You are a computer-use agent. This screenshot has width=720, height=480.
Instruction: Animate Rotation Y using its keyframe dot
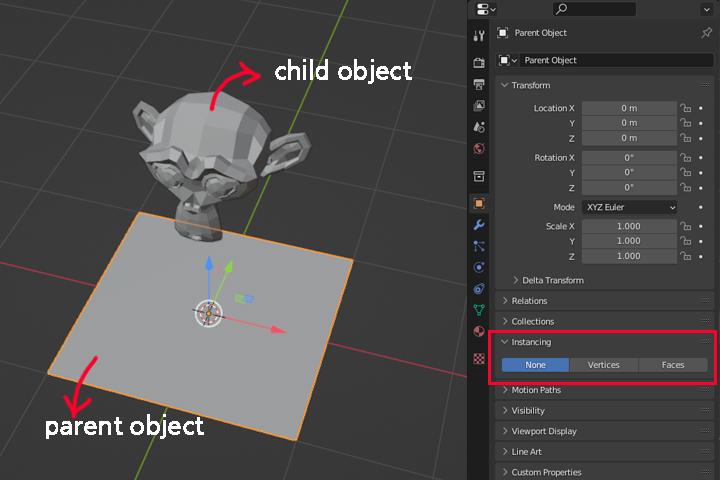[x=701, y=173]
